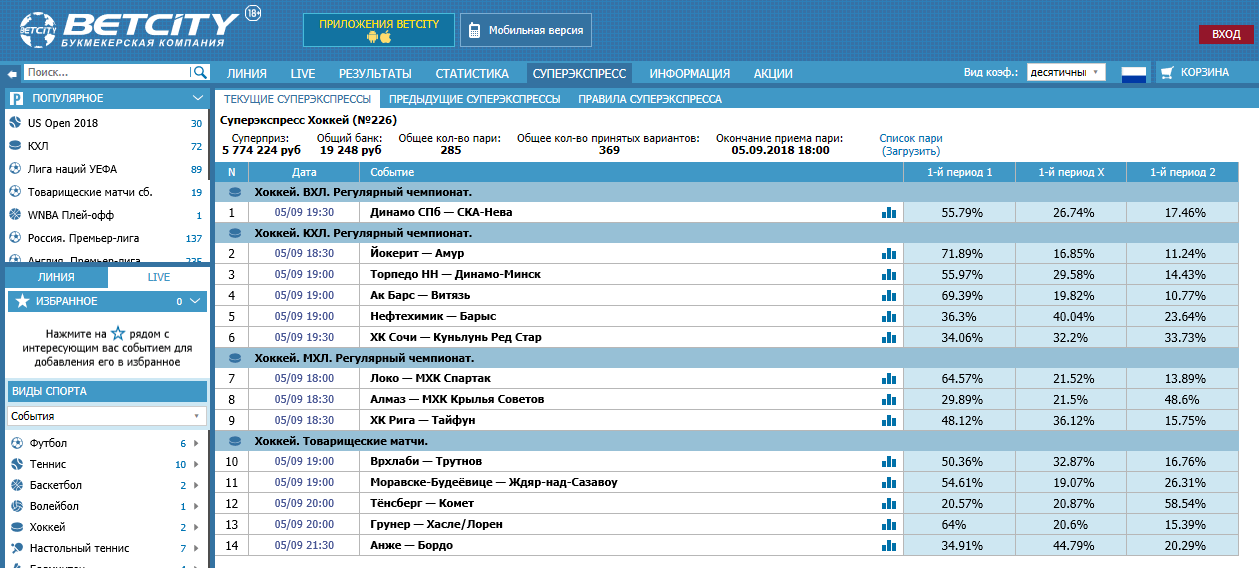Collapse the Популярное section
This screenshot has height=568, width=1259.
pos(198,98)
